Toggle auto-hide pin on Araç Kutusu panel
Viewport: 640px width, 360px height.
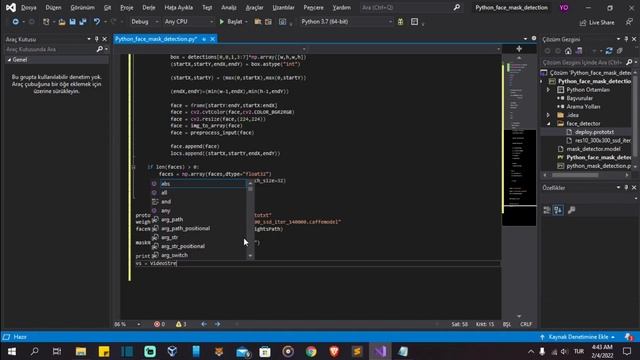click(97, 39)
